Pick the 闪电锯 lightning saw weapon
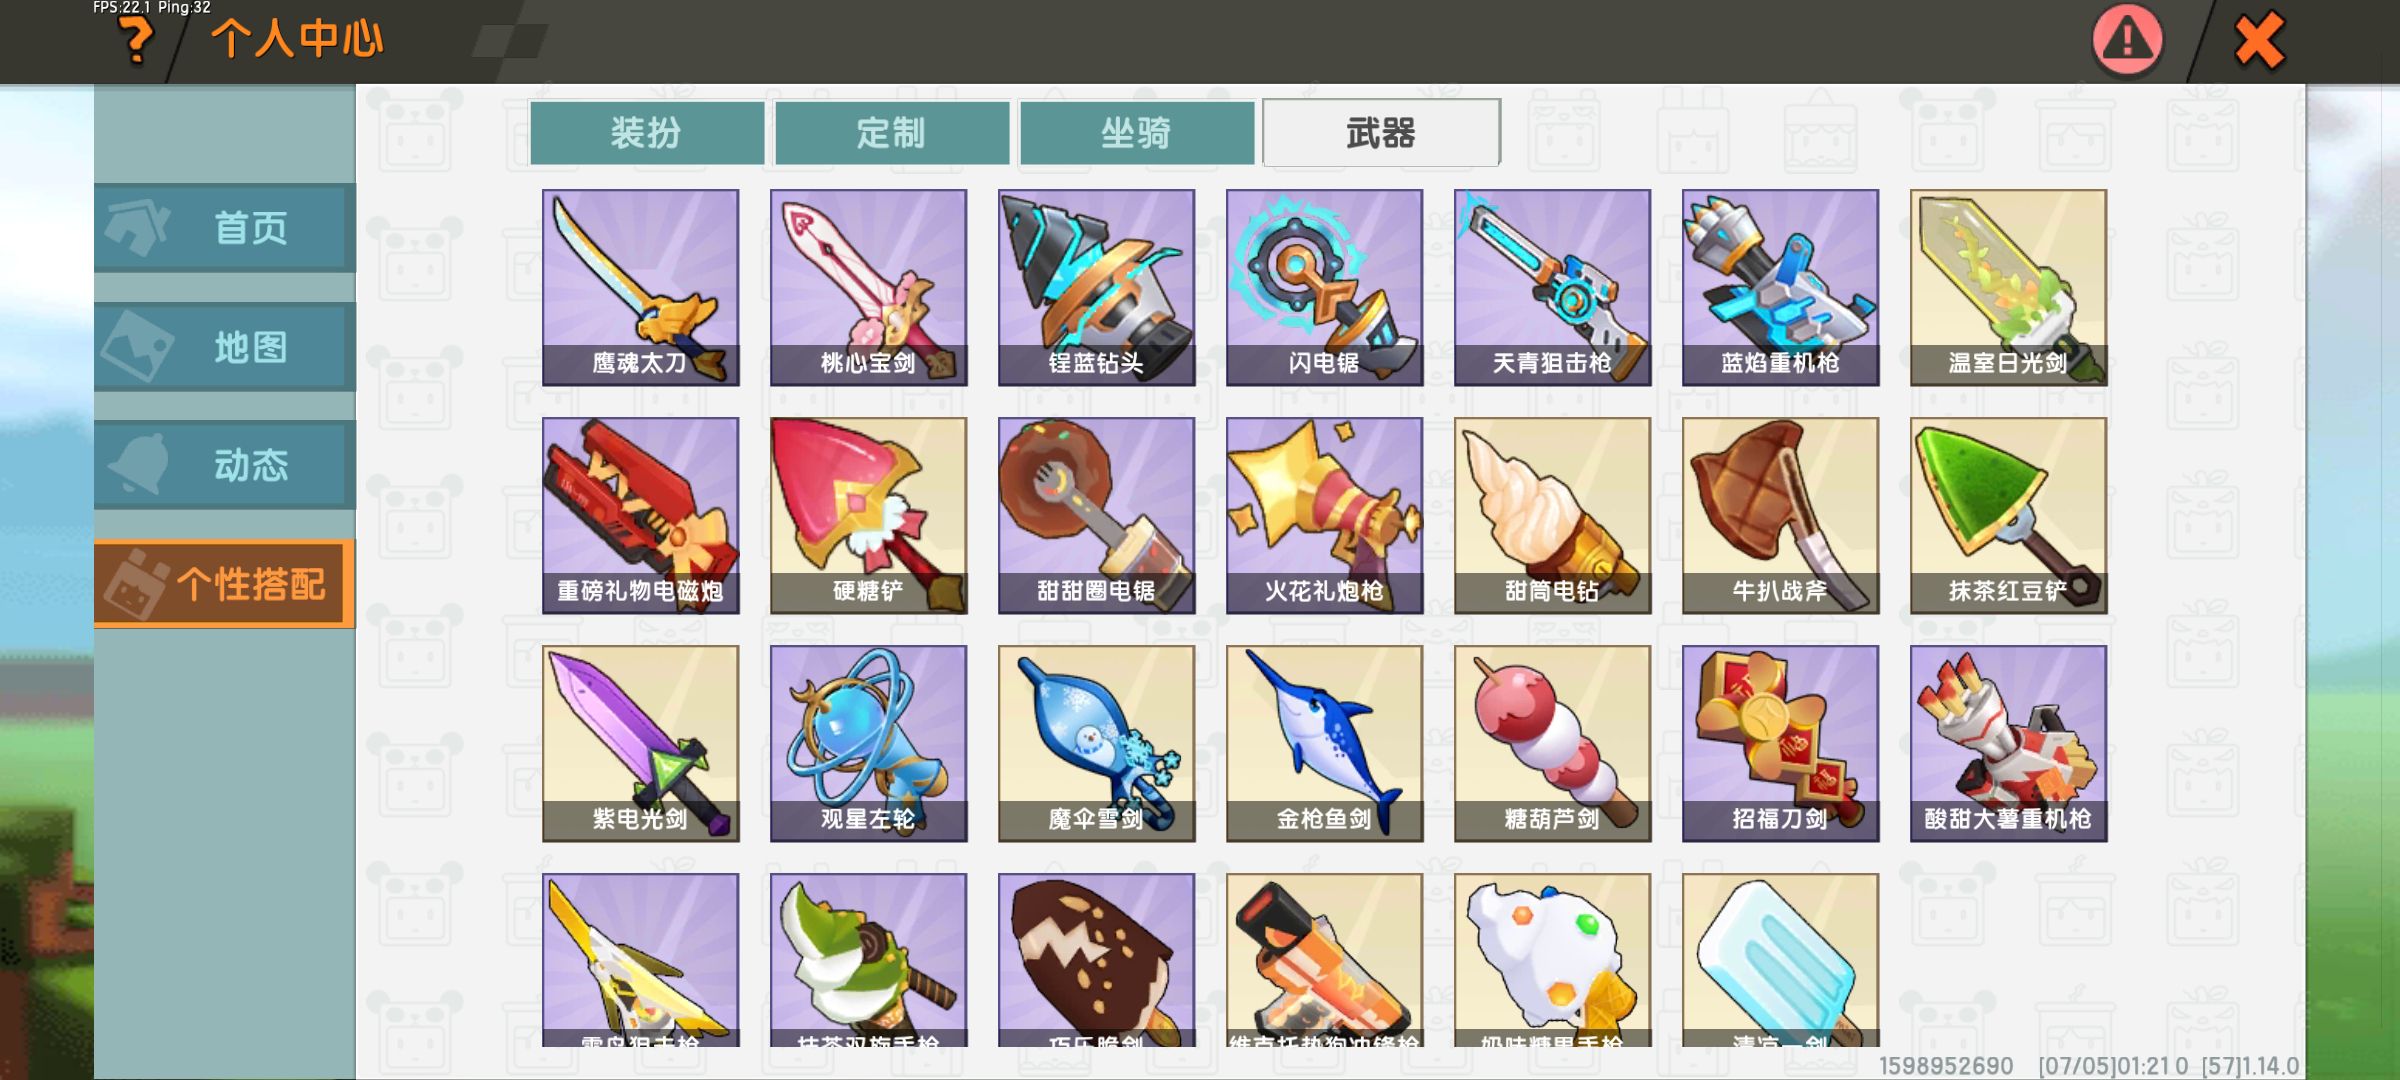 [1324, 287]
